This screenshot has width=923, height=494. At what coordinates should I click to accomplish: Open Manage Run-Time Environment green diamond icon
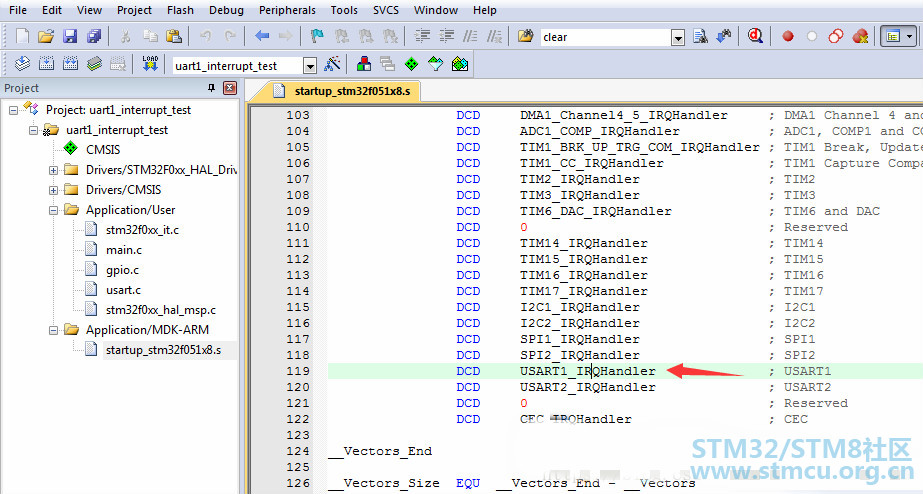tap(411, 64)
